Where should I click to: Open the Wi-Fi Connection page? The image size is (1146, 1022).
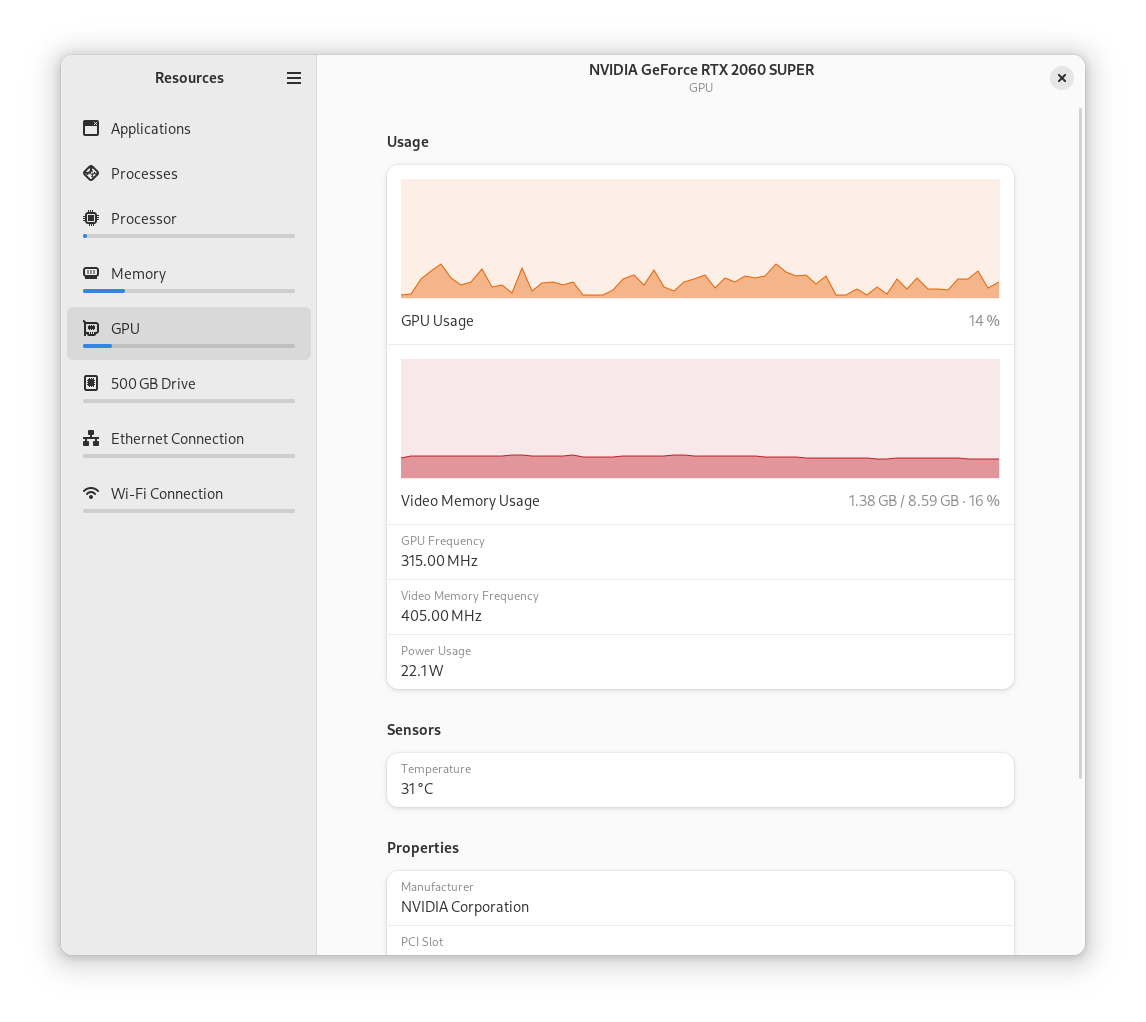click(167, 494)
